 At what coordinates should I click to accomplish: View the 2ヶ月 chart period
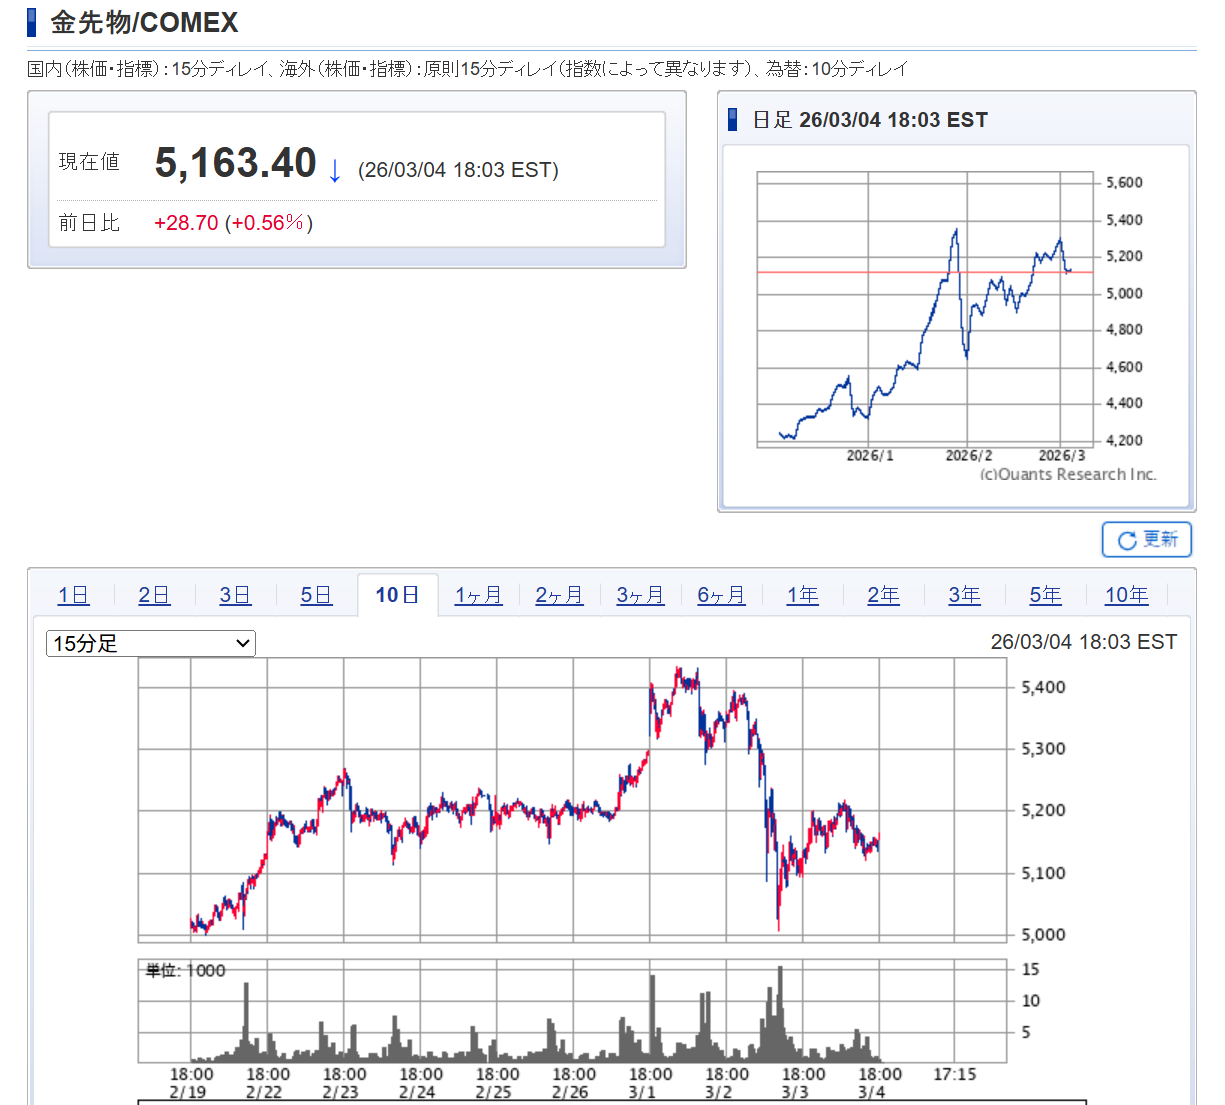click(559, 596)
